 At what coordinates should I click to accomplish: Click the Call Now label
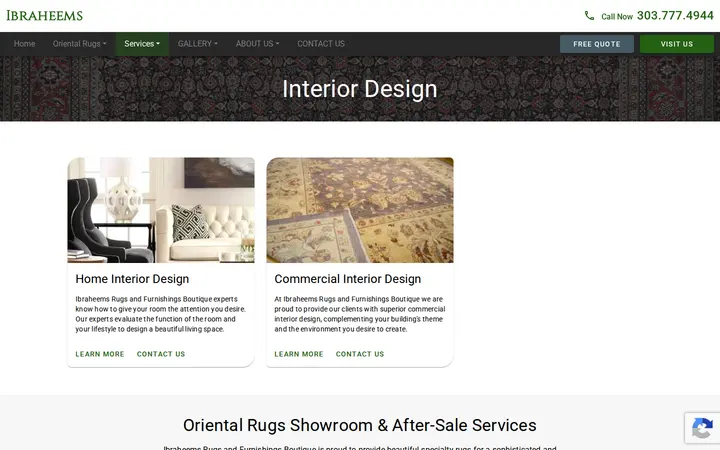(617, 17)
